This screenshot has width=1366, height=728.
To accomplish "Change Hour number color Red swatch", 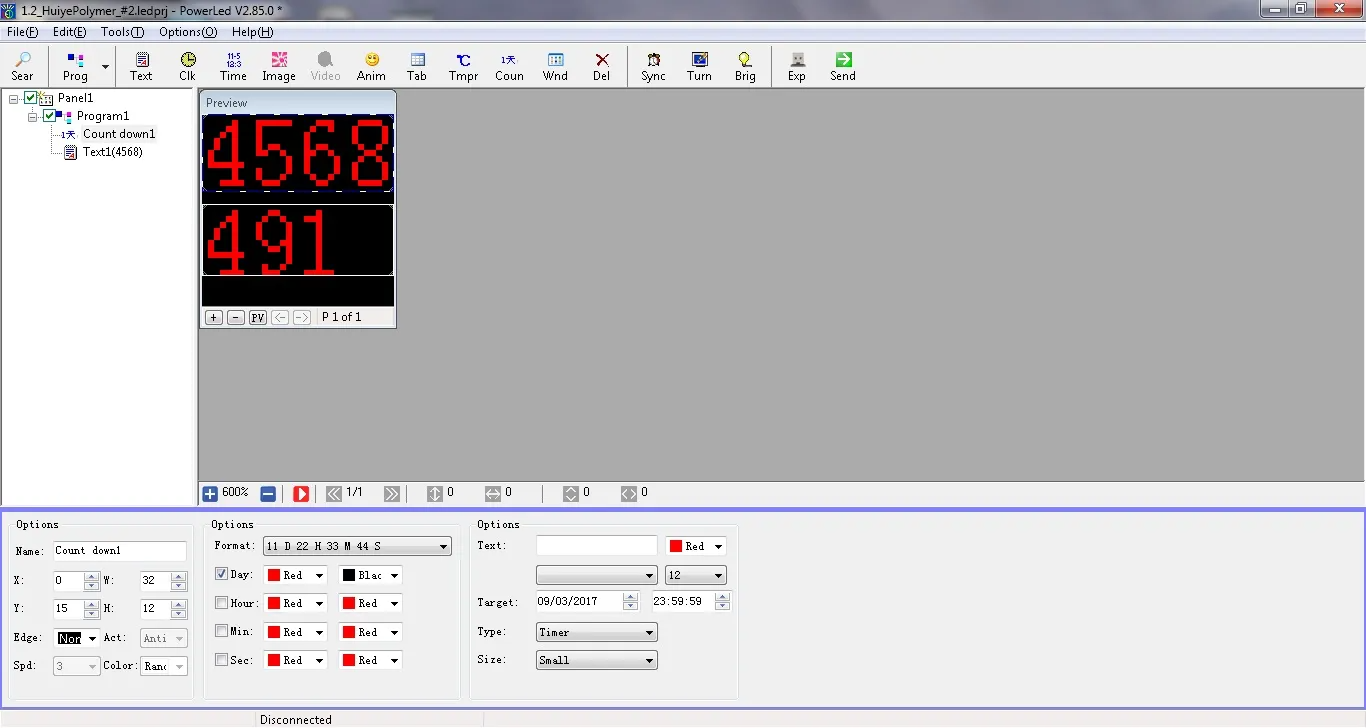I will (x=295, y=603).
